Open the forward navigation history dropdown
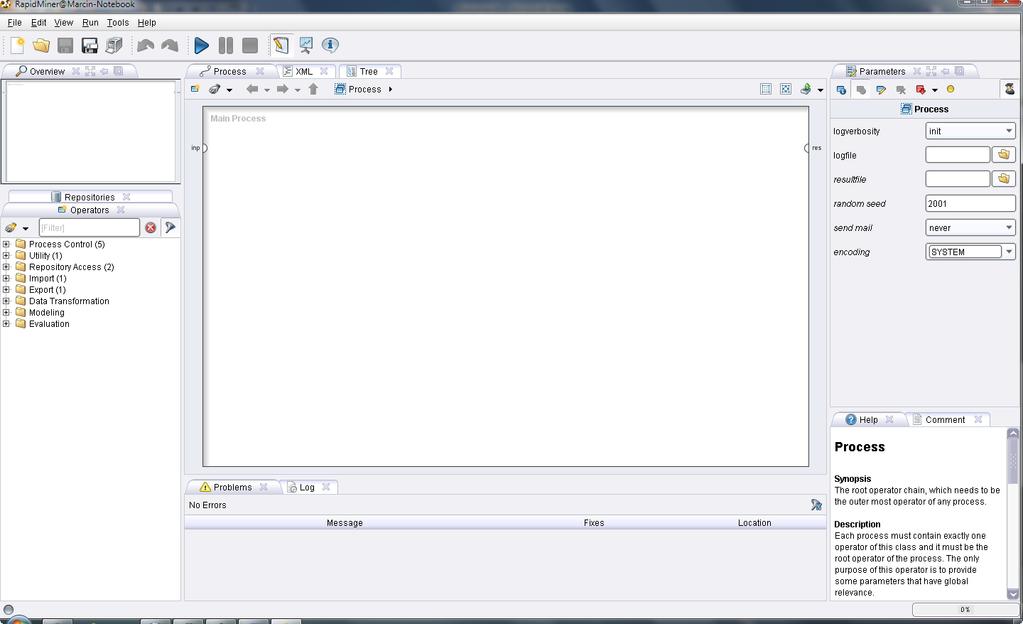 (298, 90)
